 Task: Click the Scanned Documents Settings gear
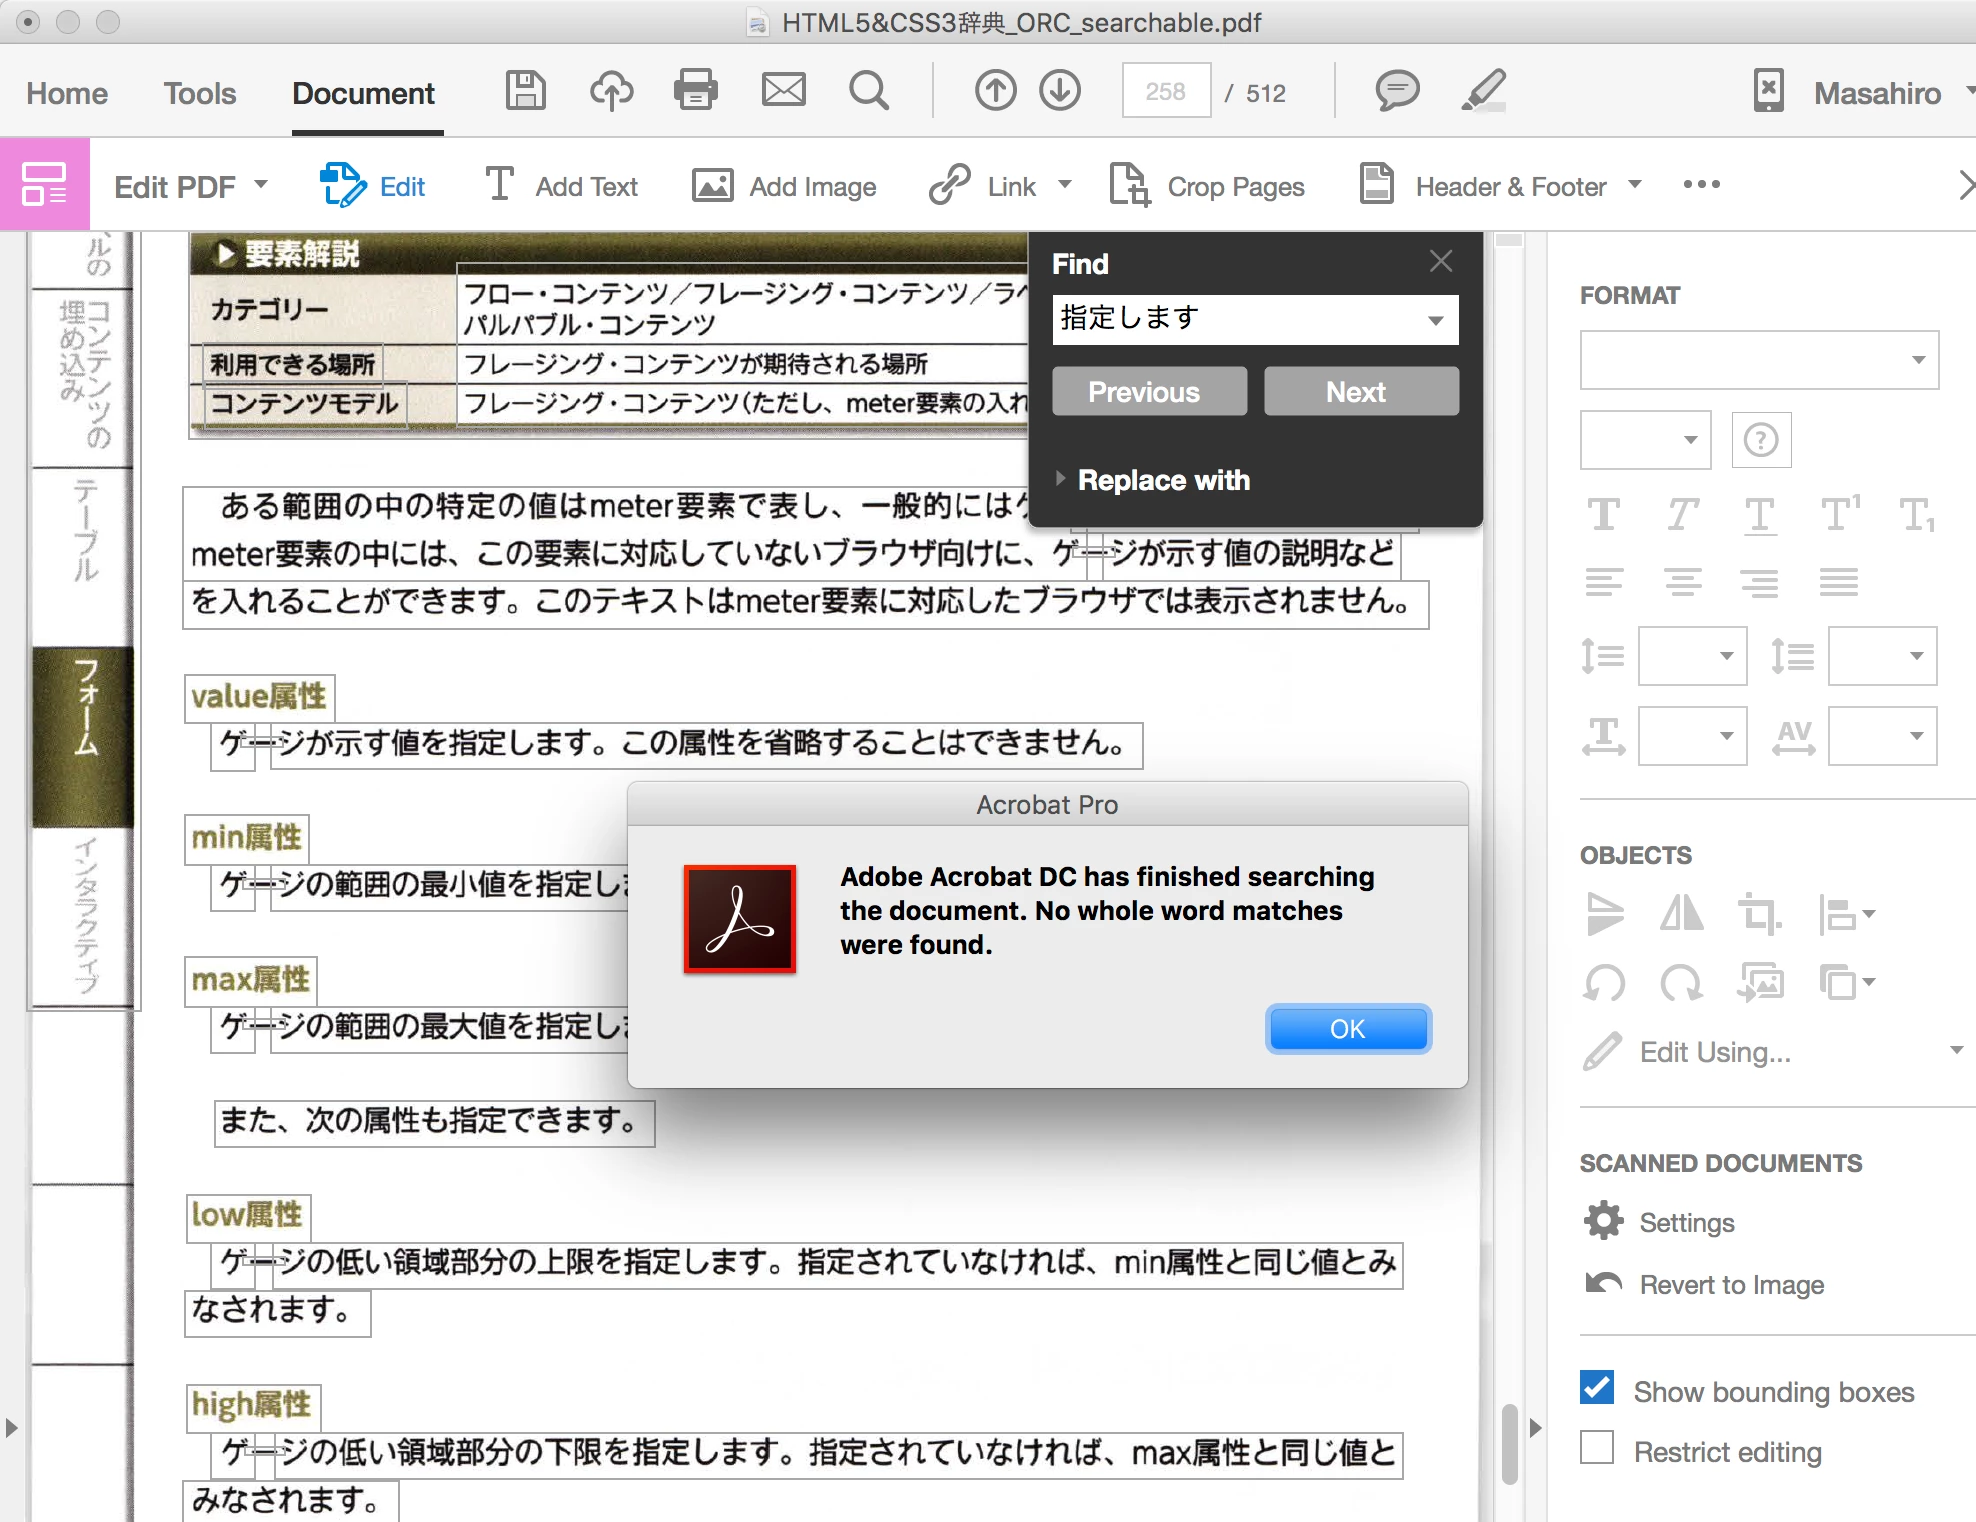(x=1604, y=1221)
